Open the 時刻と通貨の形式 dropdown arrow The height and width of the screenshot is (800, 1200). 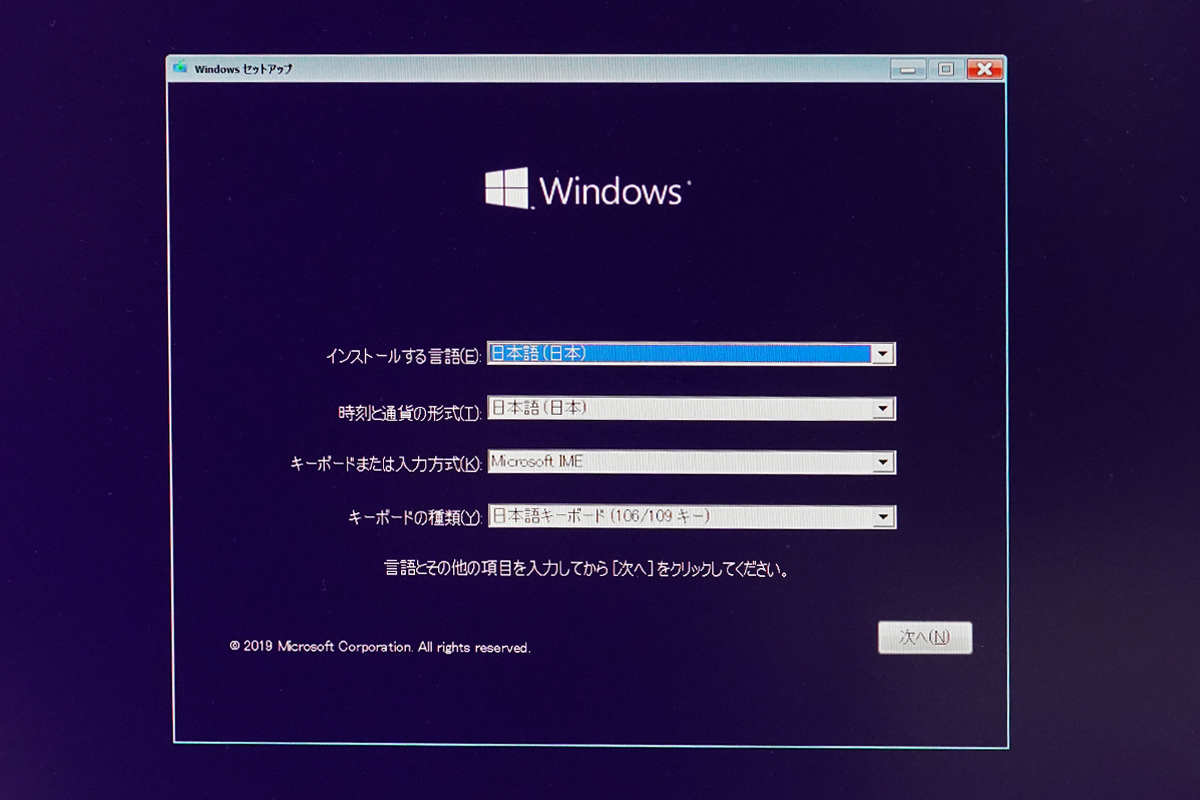(882, 409)
